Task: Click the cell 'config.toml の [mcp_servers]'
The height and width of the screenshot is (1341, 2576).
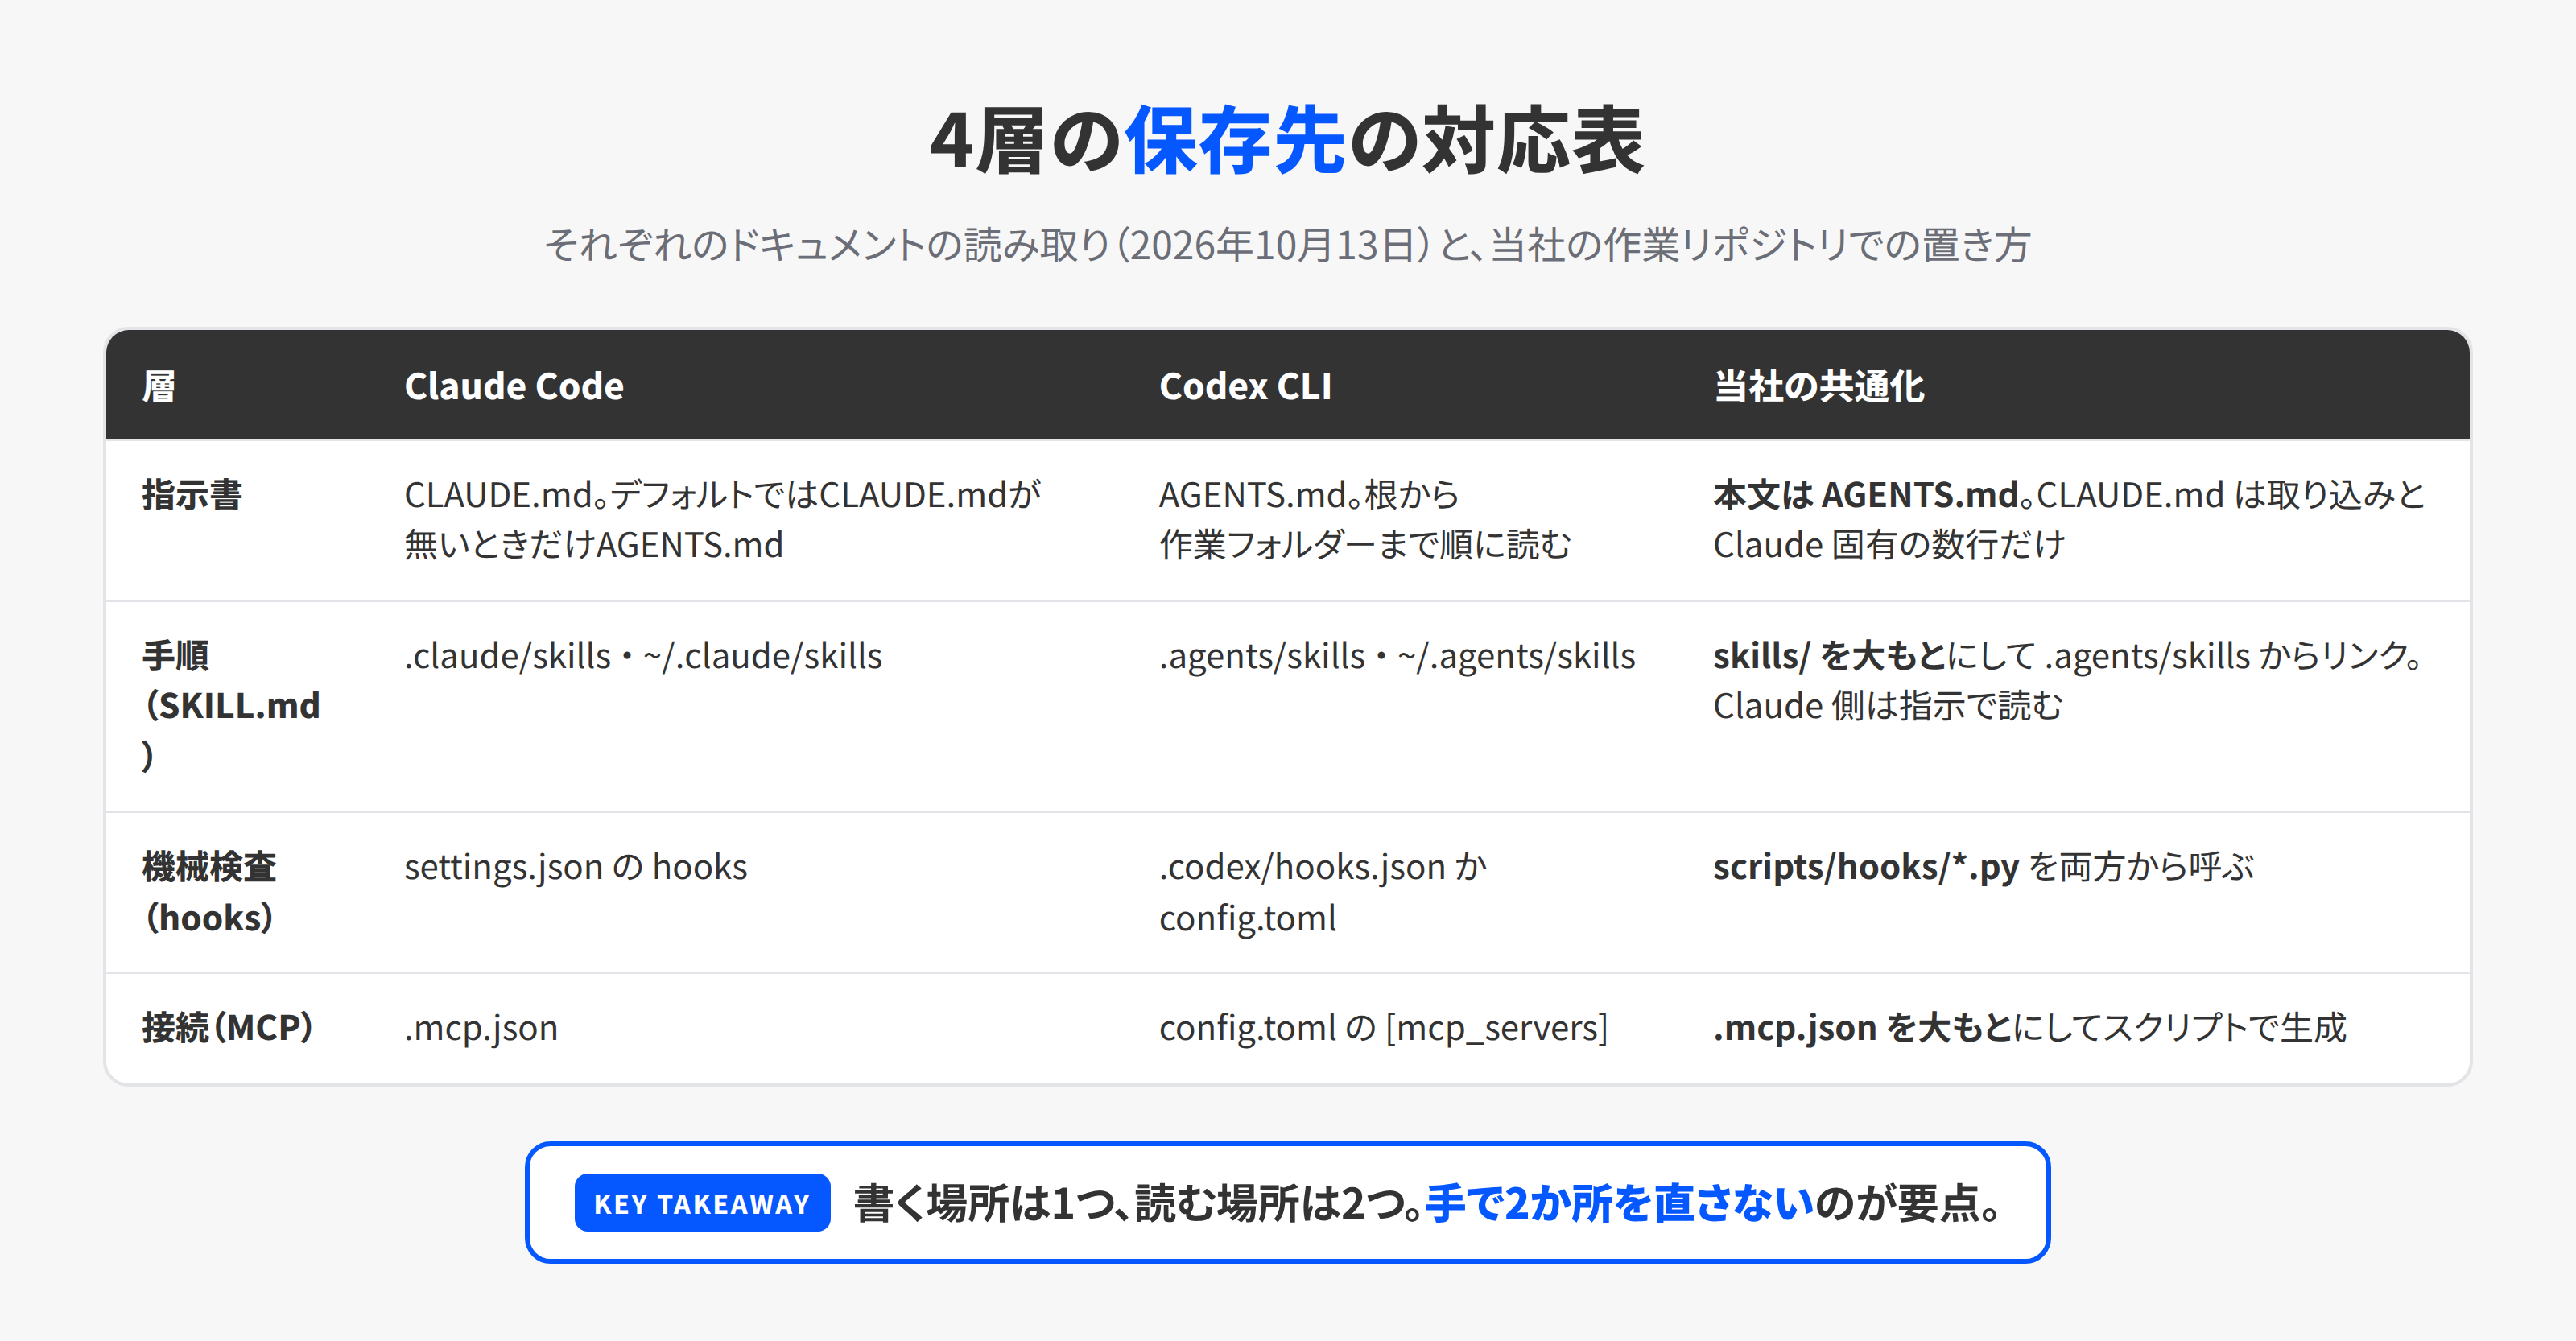Action: coord(1384,1028)
